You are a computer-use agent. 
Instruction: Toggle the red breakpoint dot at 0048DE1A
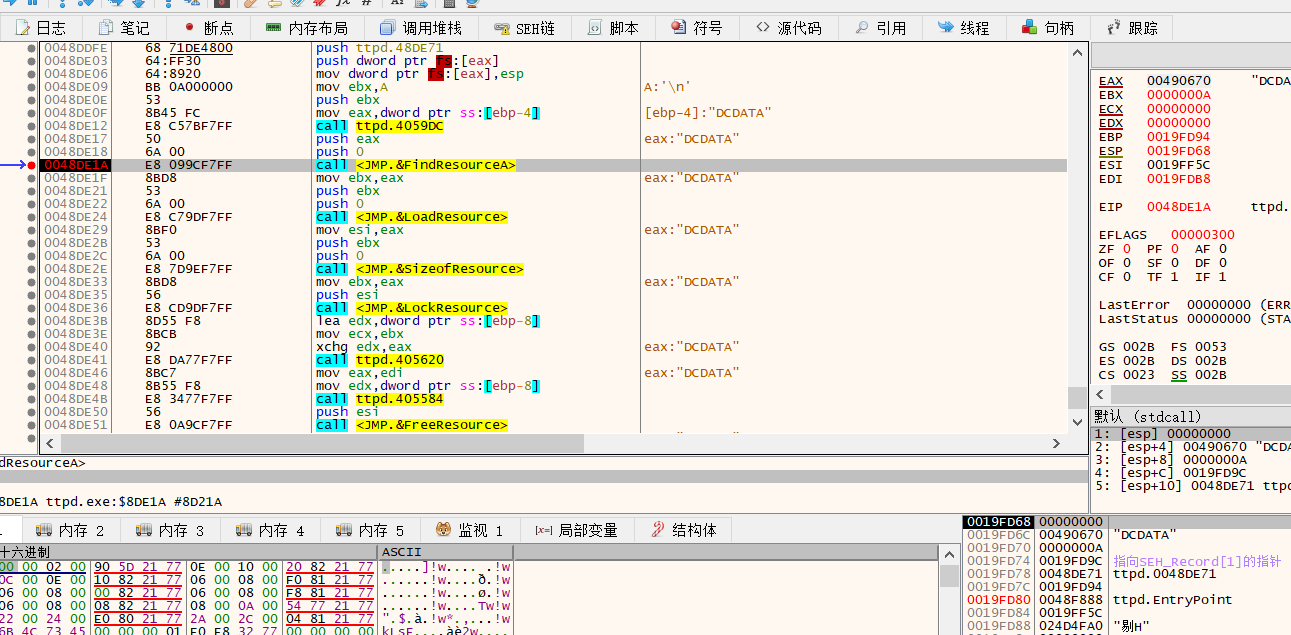coord(33,165)
